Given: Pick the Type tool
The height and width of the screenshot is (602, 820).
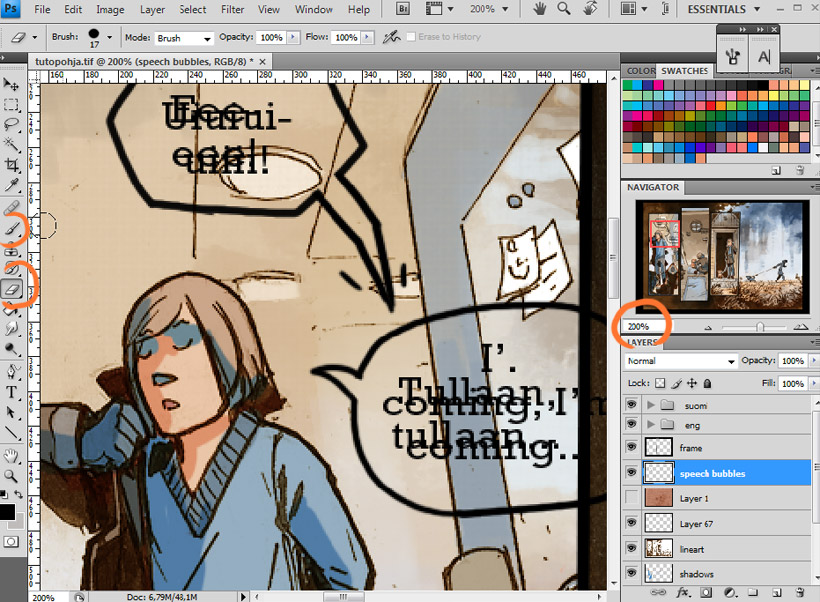Looking at the screenshot, I should pos(13,393).
